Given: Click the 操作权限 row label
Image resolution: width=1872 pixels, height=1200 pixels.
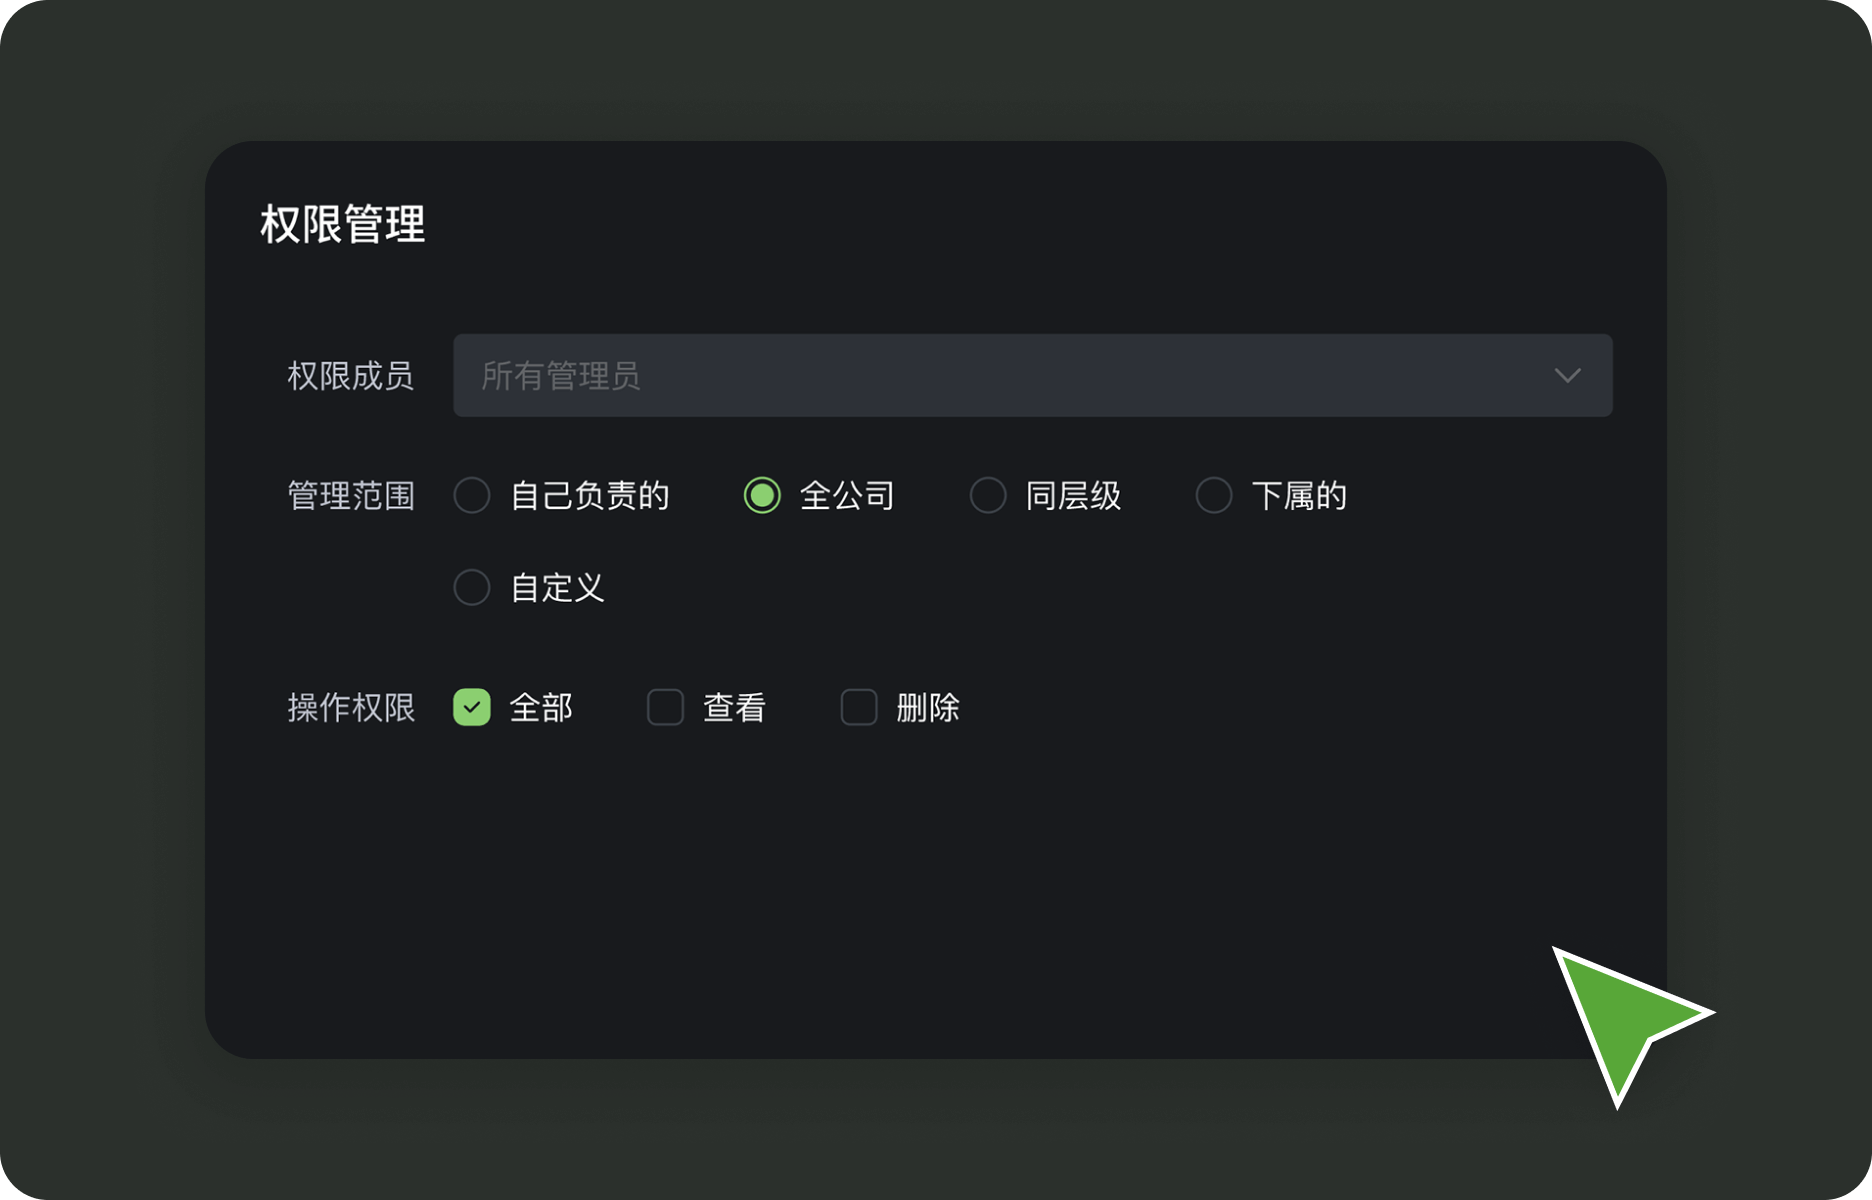Looking at the screenshot, I should (x=350, y=708).
